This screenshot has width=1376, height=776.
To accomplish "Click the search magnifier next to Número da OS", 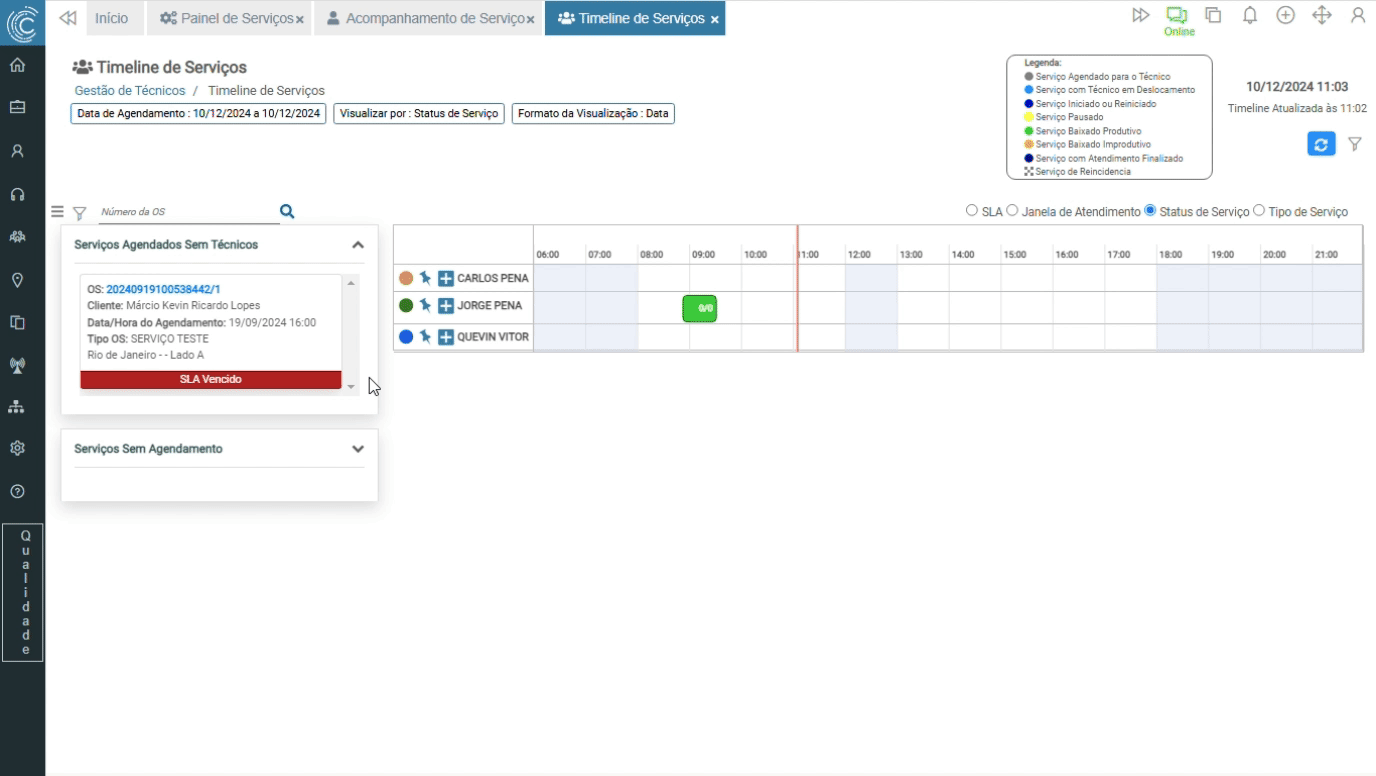I will (x=287, y=211).
